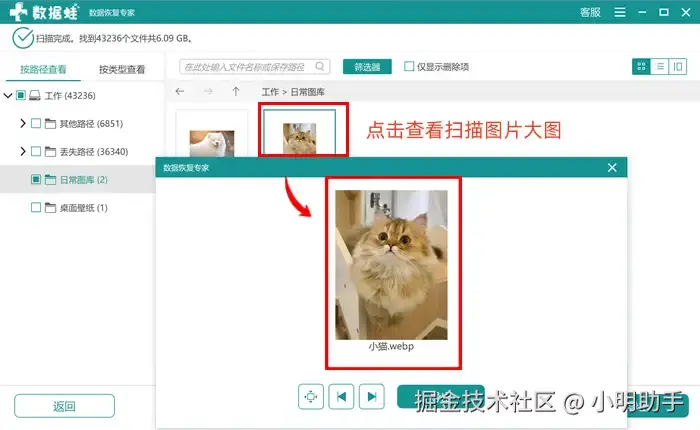Click the folder icon beside 丢失路径

(x=50, y=152)
